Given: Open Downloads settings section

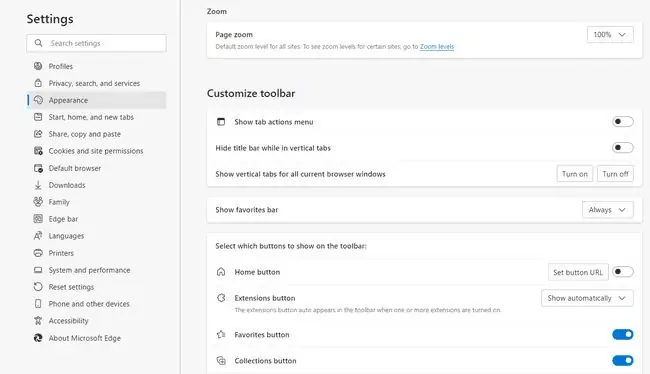Looking at the screenshot, I should 97,185.
